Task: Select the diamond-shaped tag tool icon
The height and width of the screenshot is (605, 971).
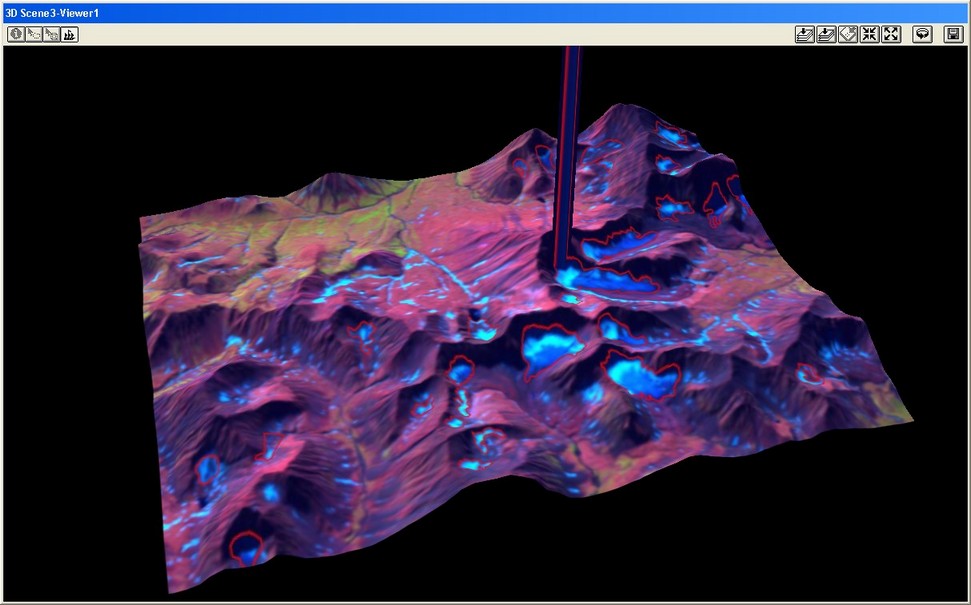Action: [x=848, y=34]
